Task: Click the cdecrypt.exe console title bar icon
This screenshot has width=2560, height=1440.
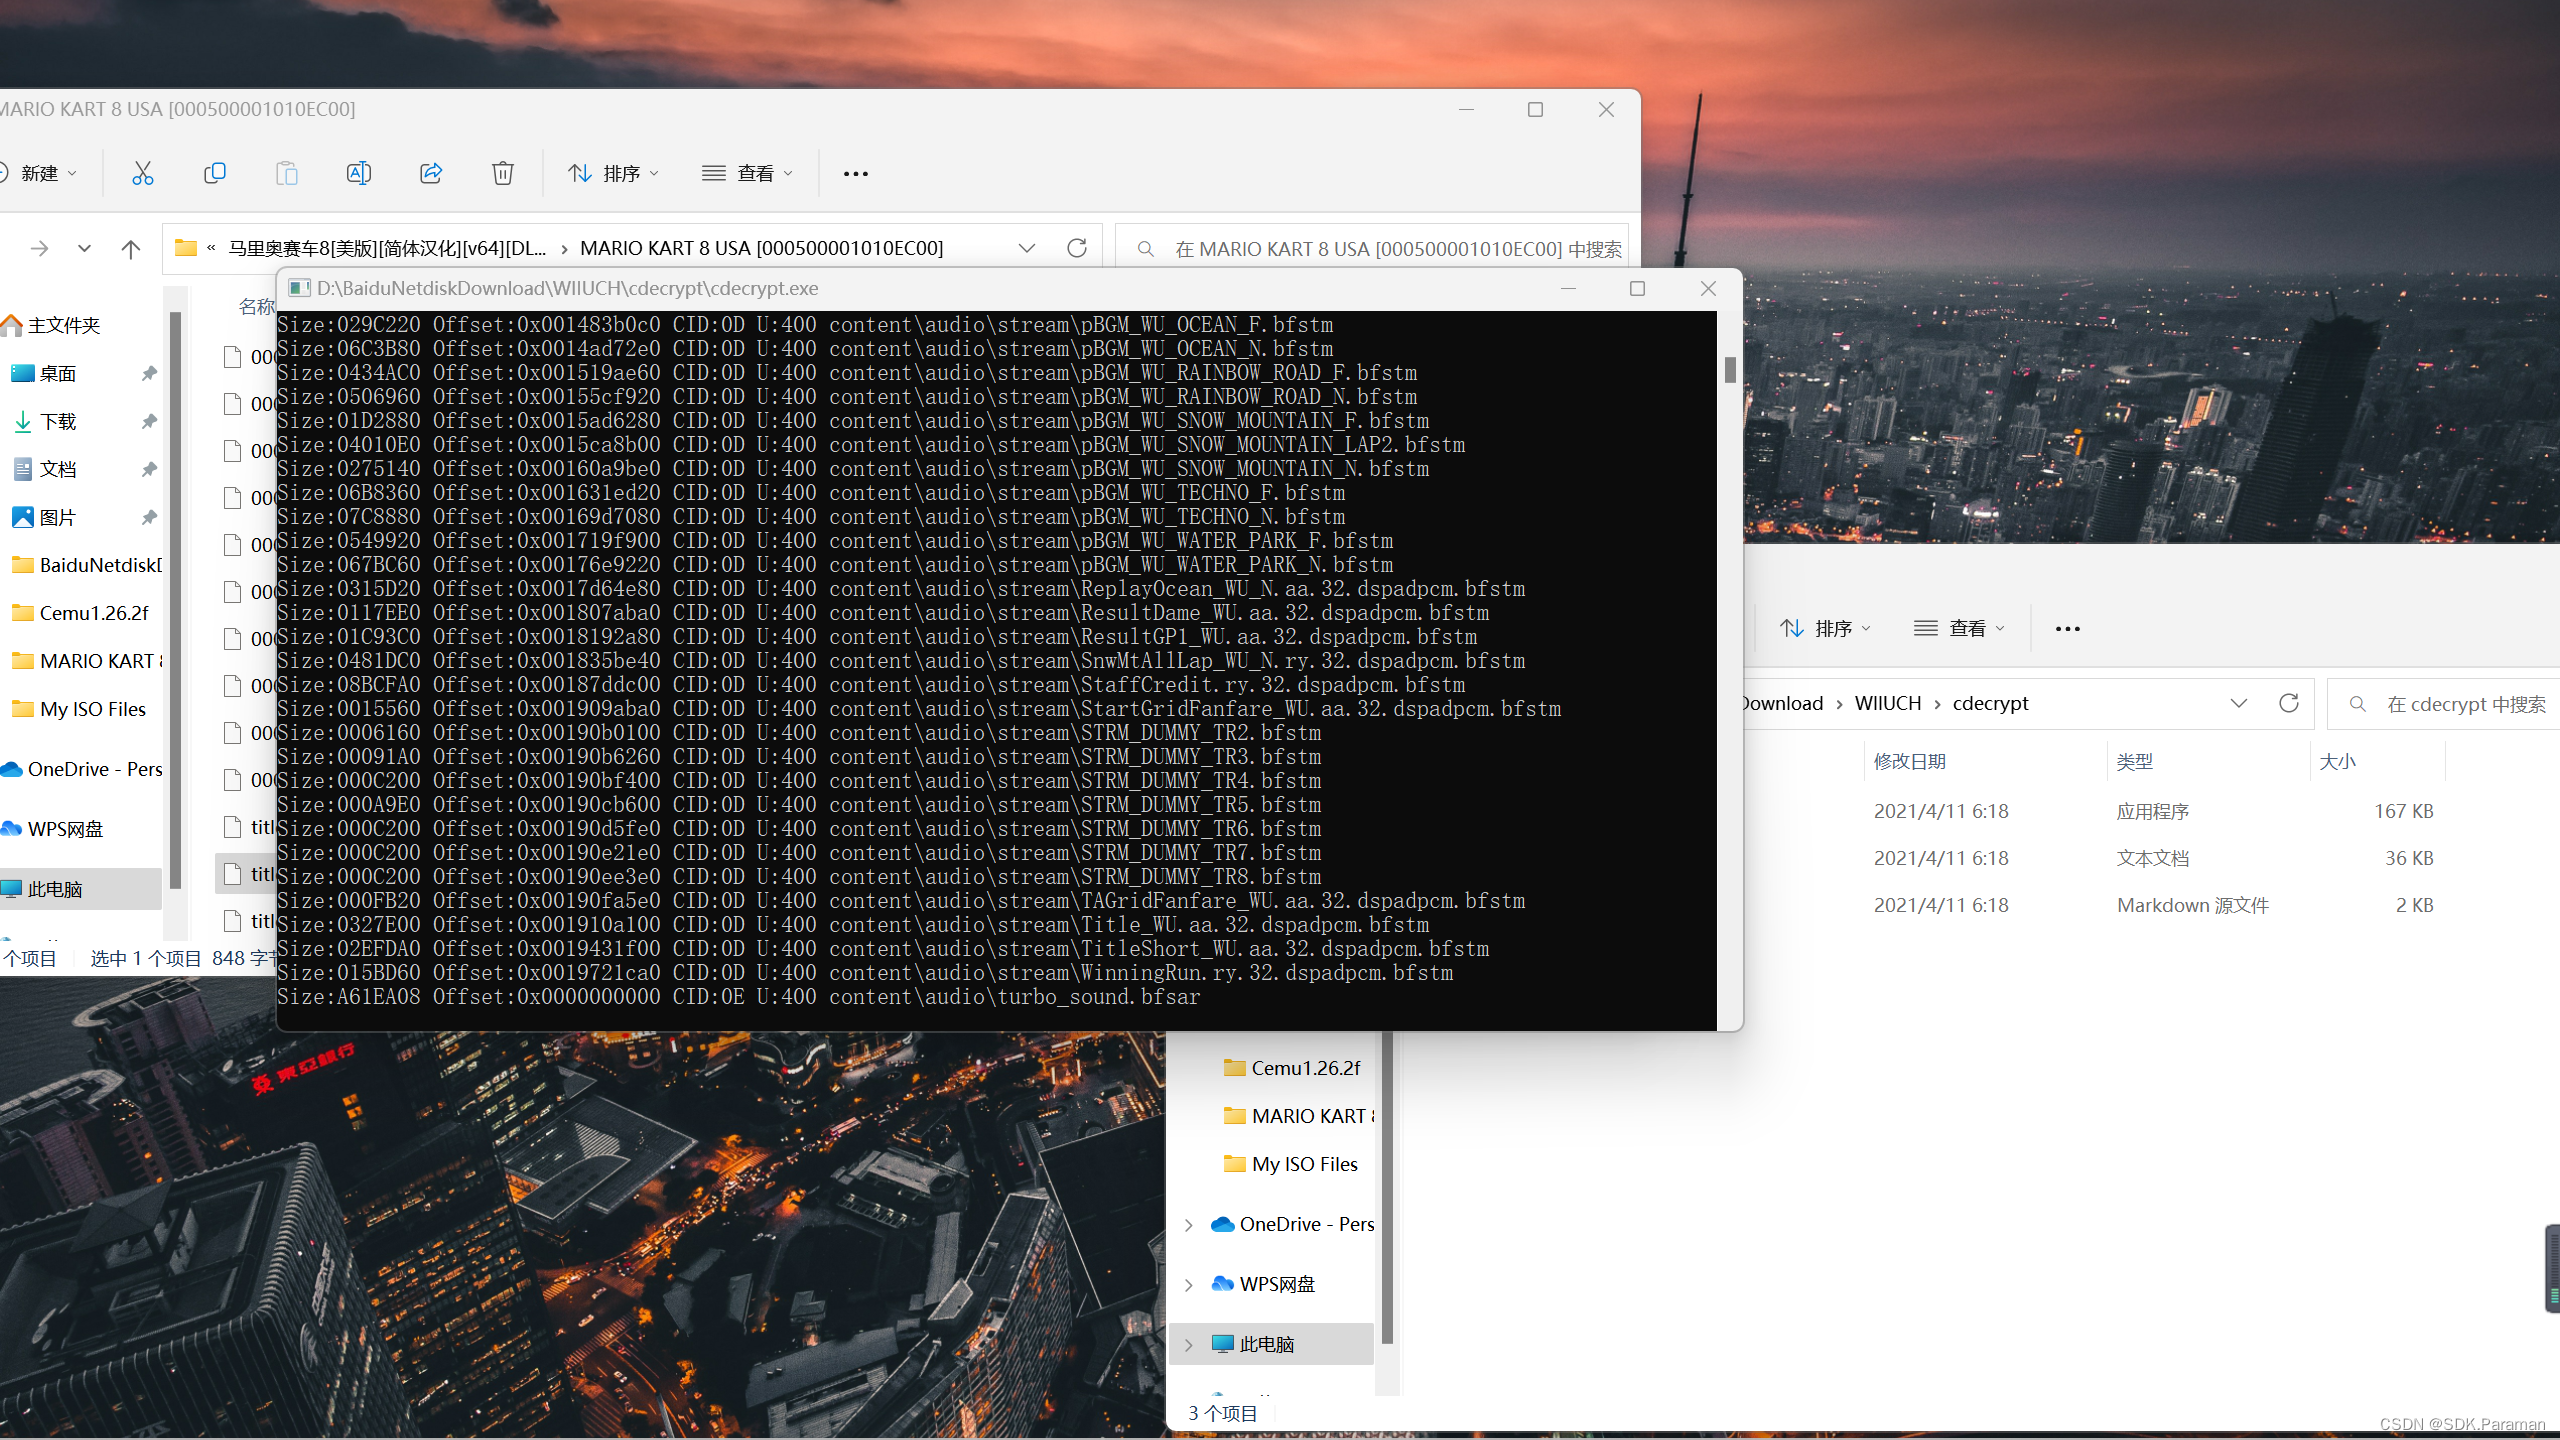Action: (x=299, y=288)
